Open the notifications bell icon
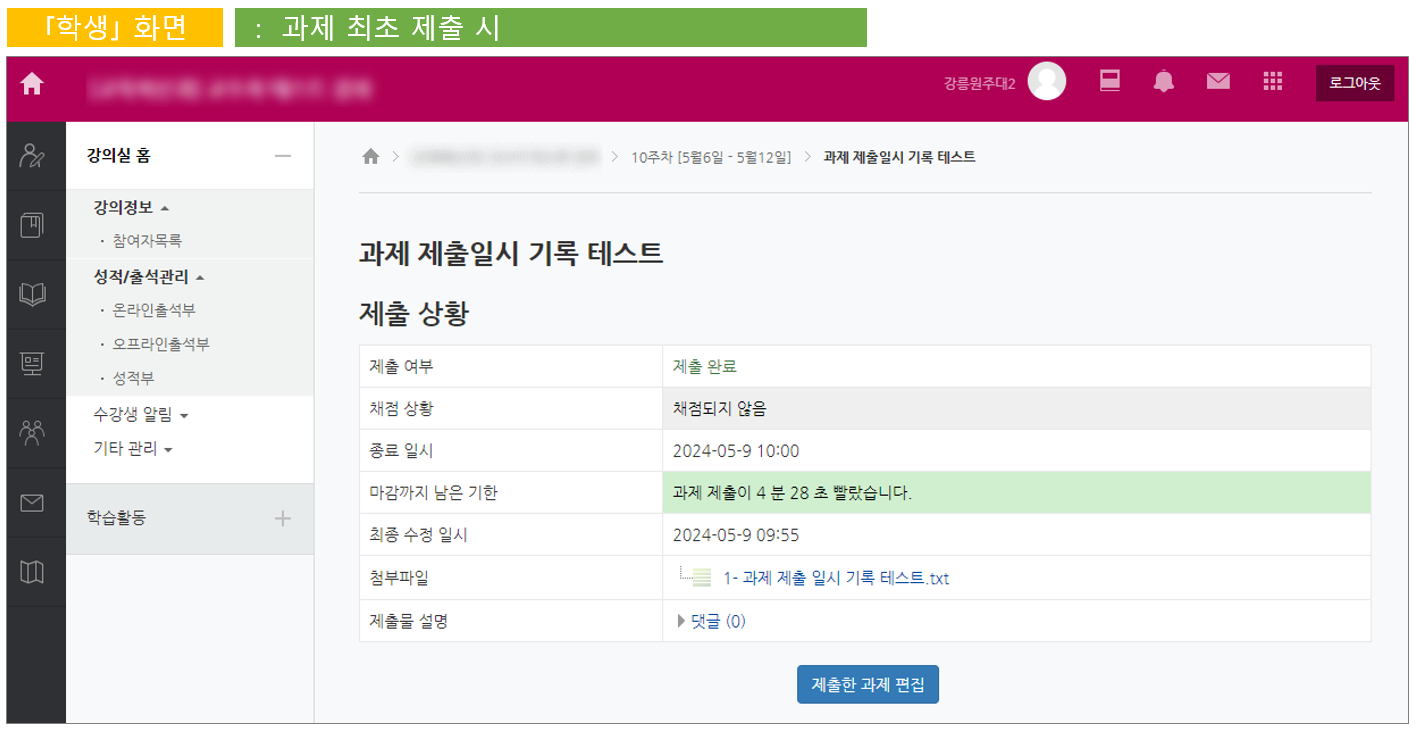The width and height of the screenshot is (1418, 734). pyautogui.click(x=1163, y=83)
